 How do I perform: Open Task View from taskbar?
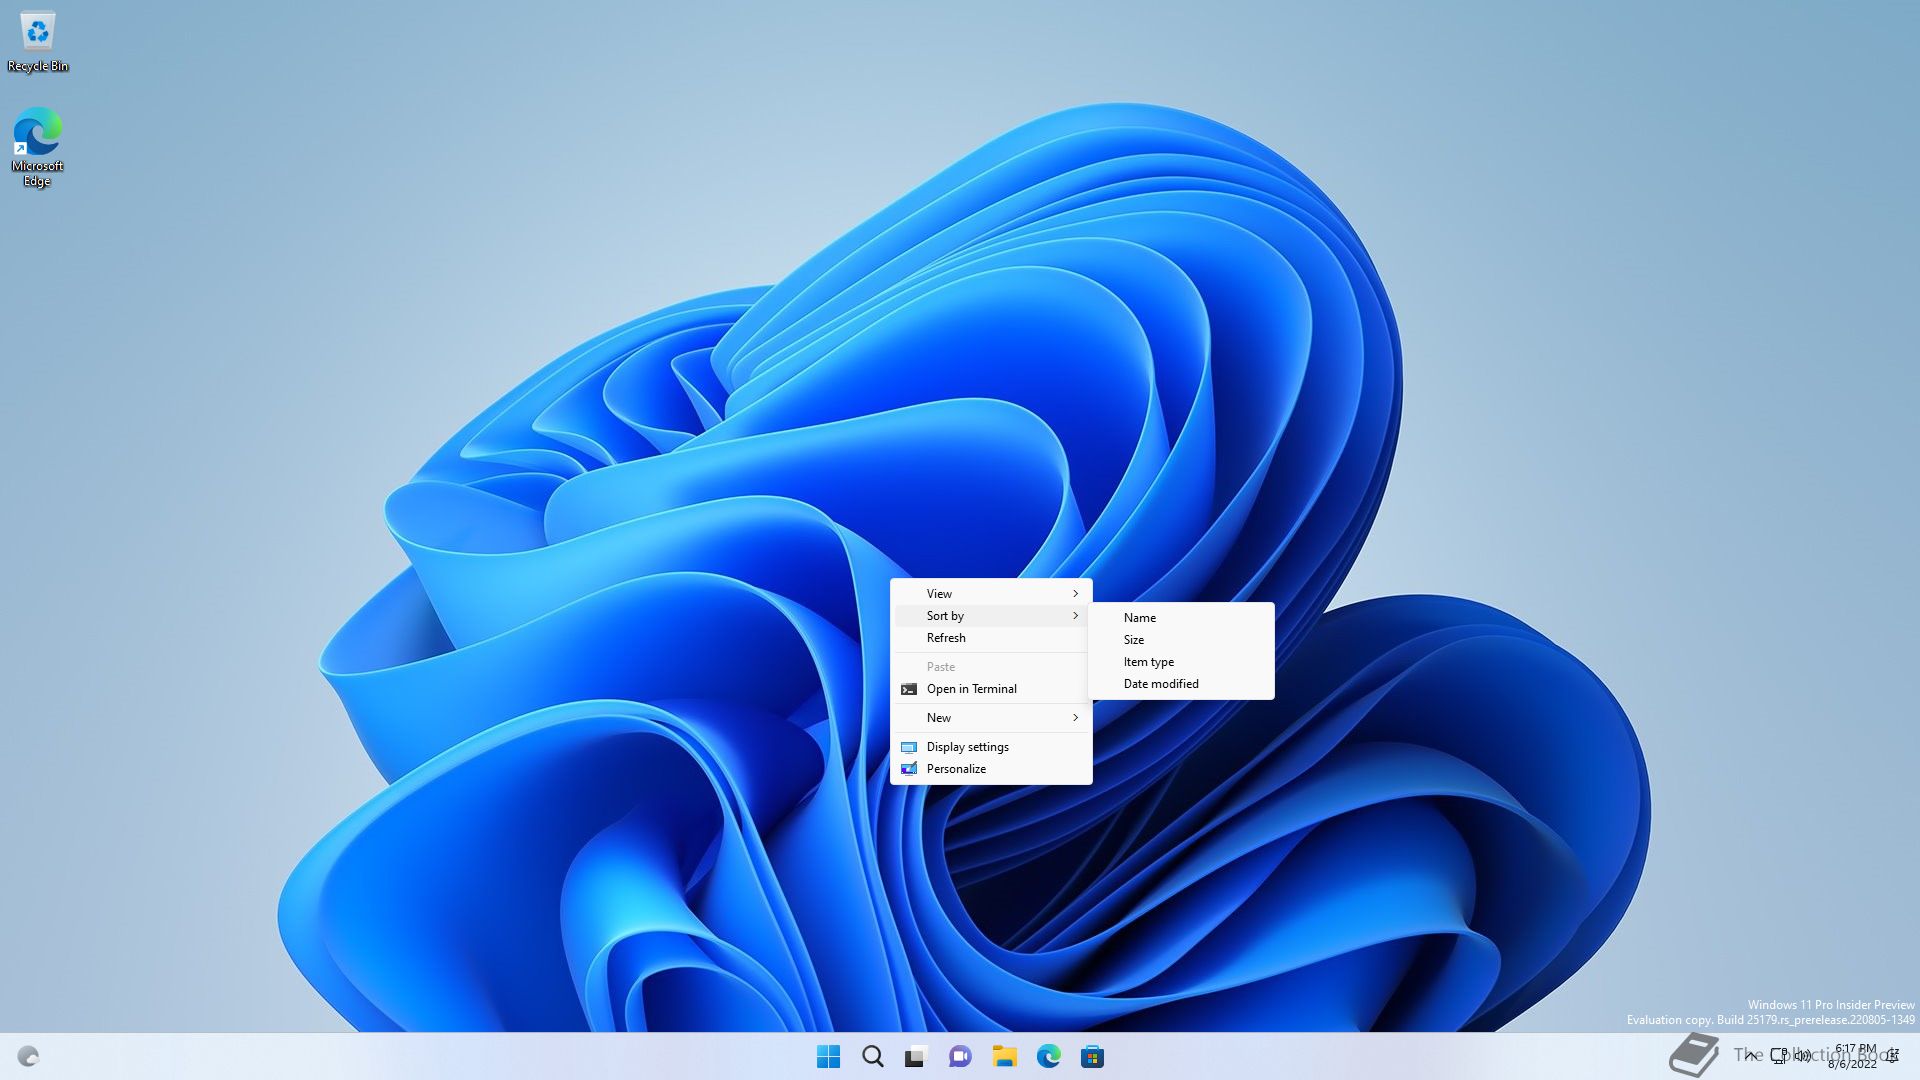pos(916,1056)
